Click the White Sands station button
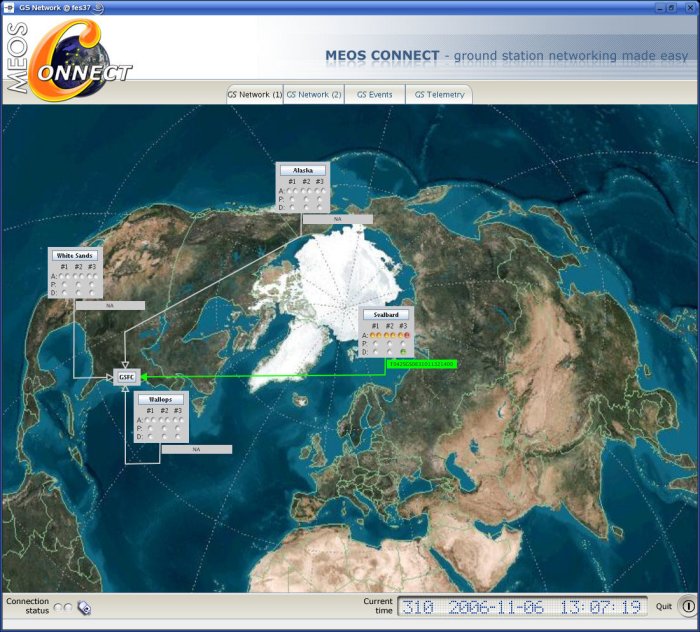 (75, 255)
